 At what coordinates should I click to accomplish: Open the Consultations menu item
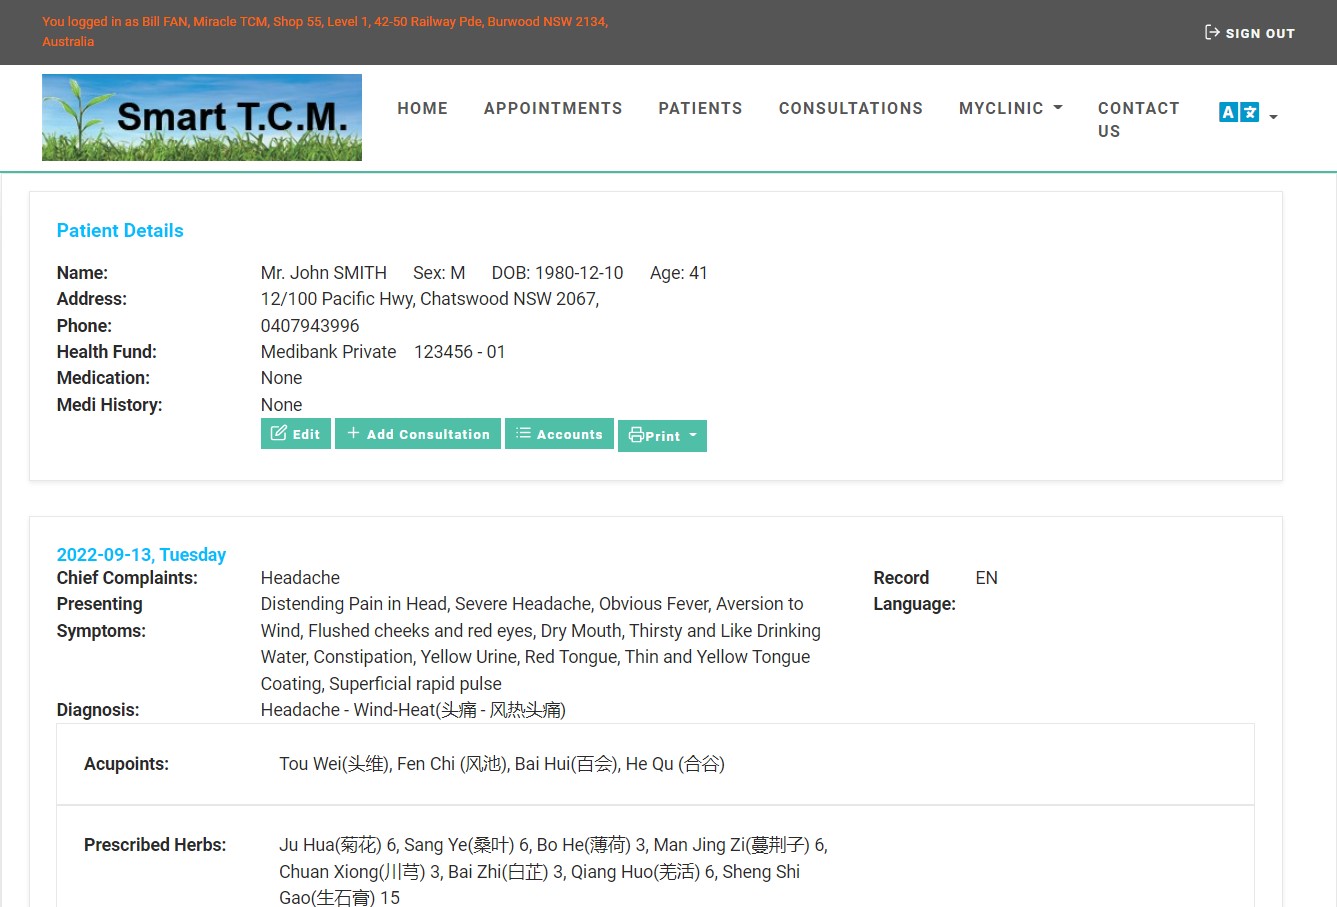pyautogui.click(x=851, y=108)
